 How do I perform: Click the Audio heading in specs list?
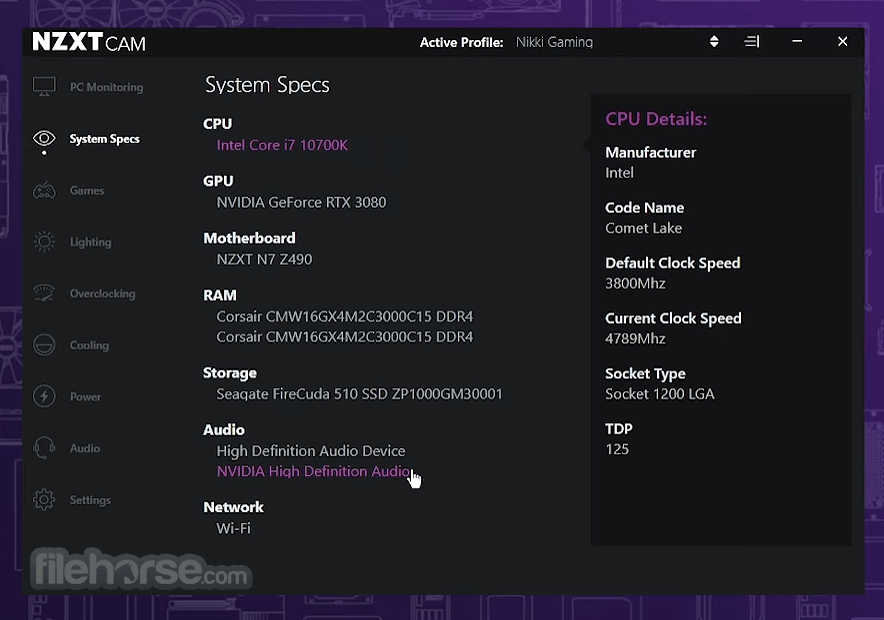[224, 430]
